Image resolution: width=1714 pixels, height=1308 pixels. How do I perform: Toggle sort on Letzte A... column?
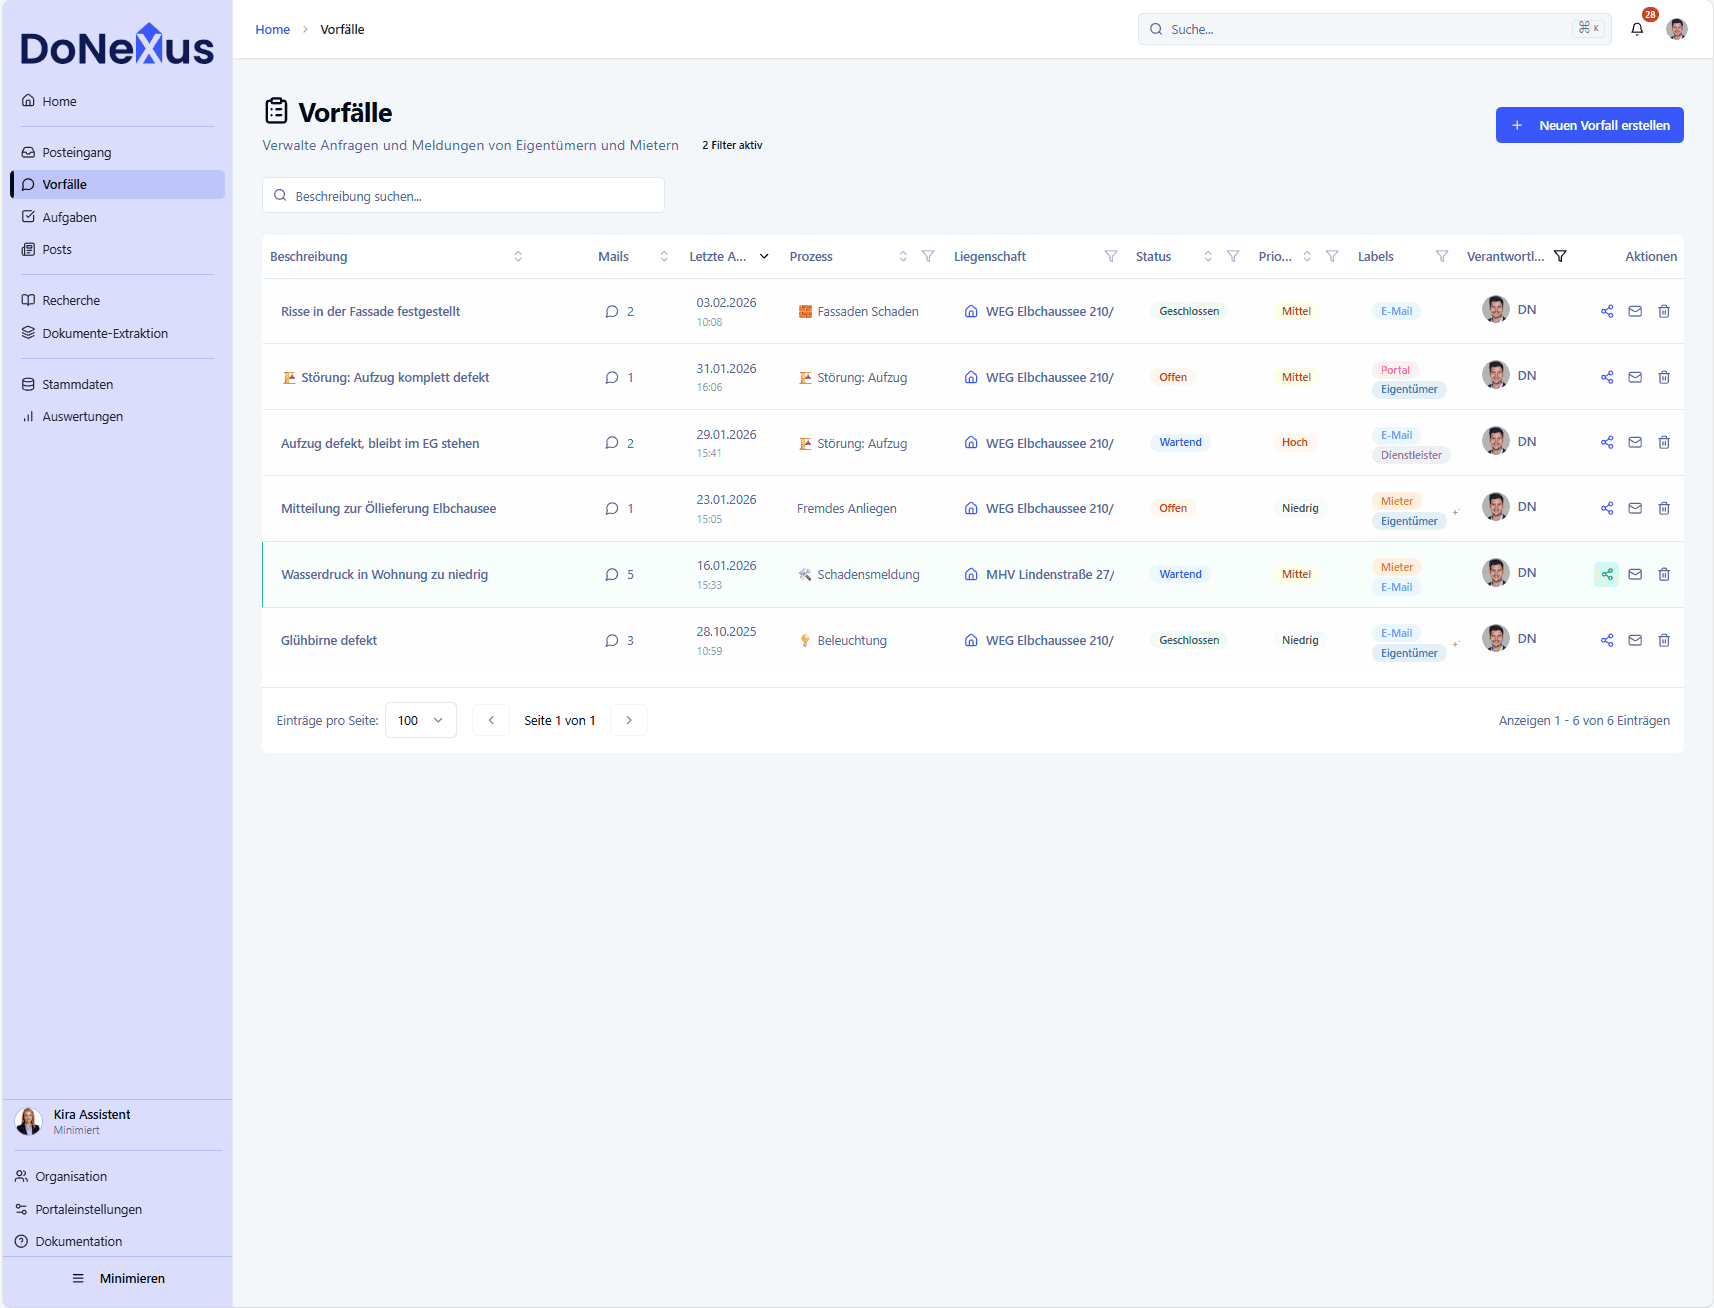(764, 256)
